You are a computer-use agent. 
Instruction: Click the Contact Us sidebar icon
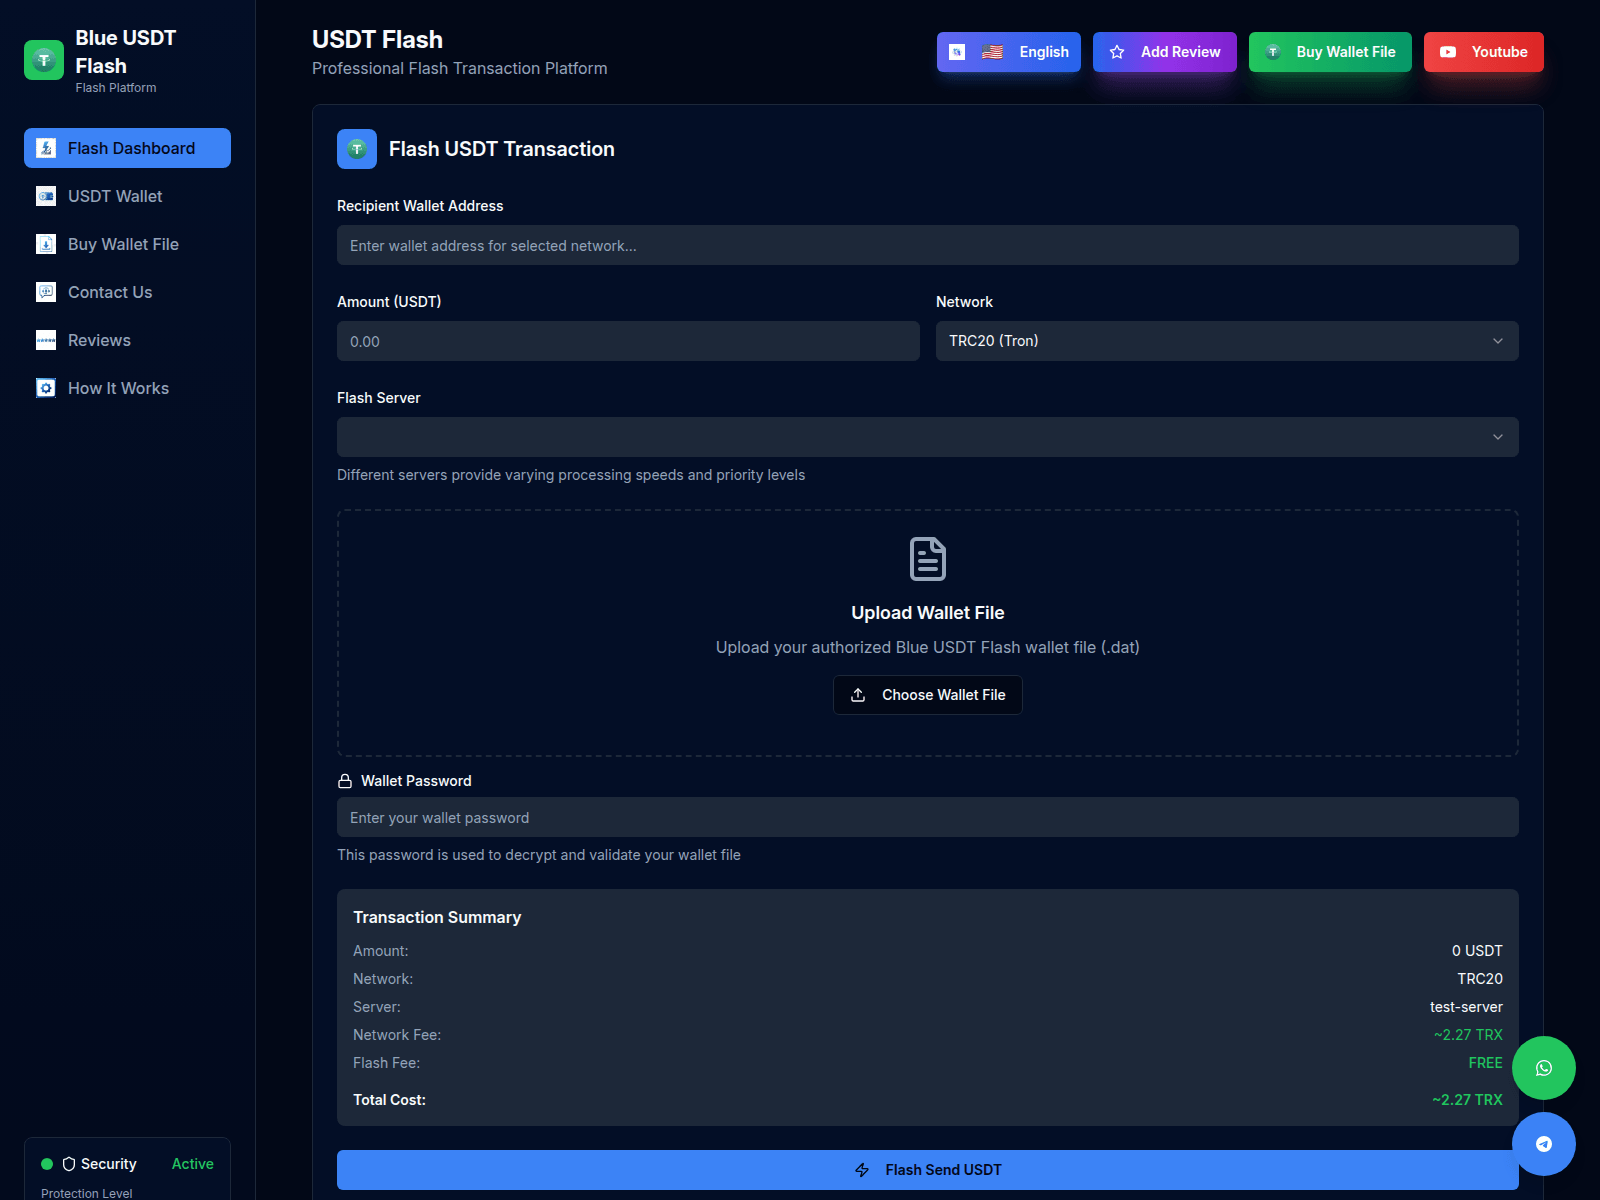[46, 292]
